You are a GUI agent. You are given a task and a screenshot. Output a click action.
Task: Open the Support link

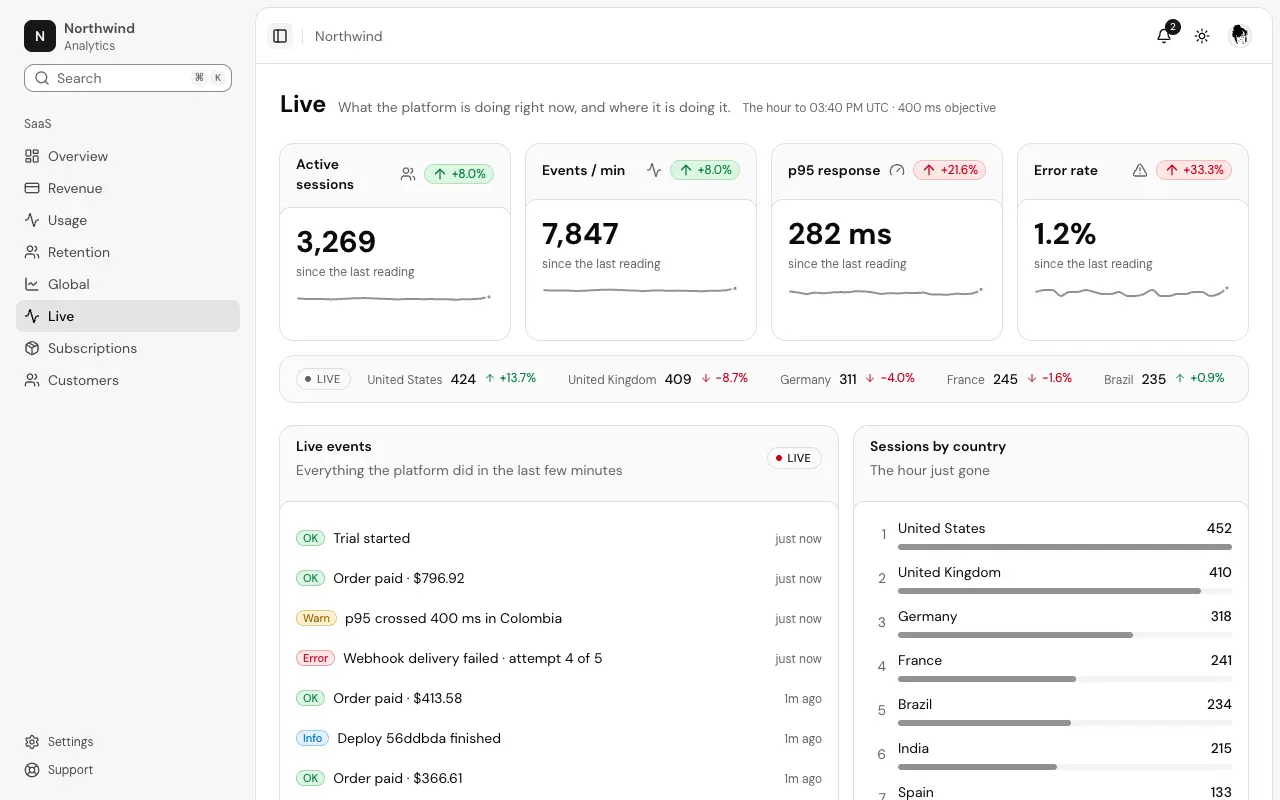coord(128,770)
